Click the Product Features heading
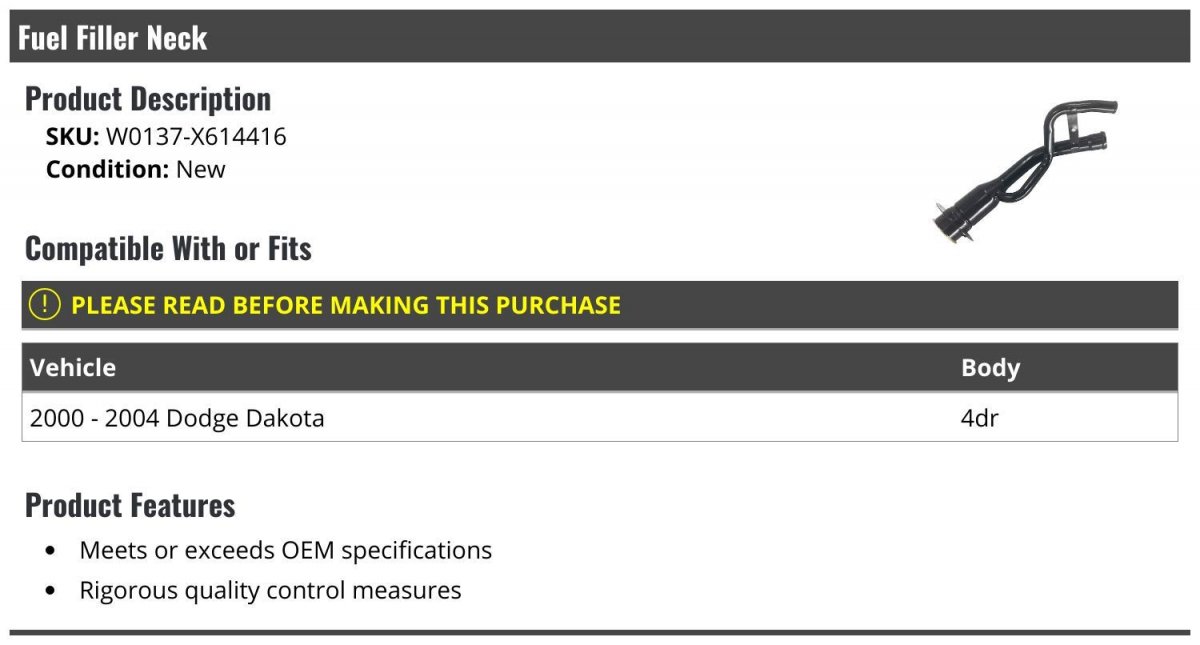1200x645 pixels. coord(130,505)
